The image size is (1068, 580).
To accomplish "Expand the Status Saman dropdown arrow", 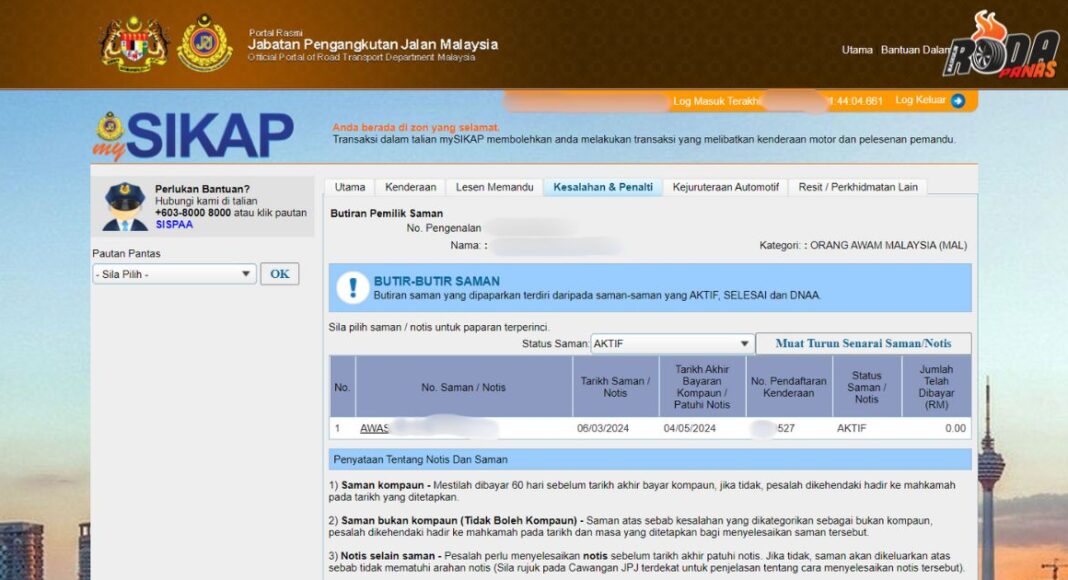I will click(744, 343).
